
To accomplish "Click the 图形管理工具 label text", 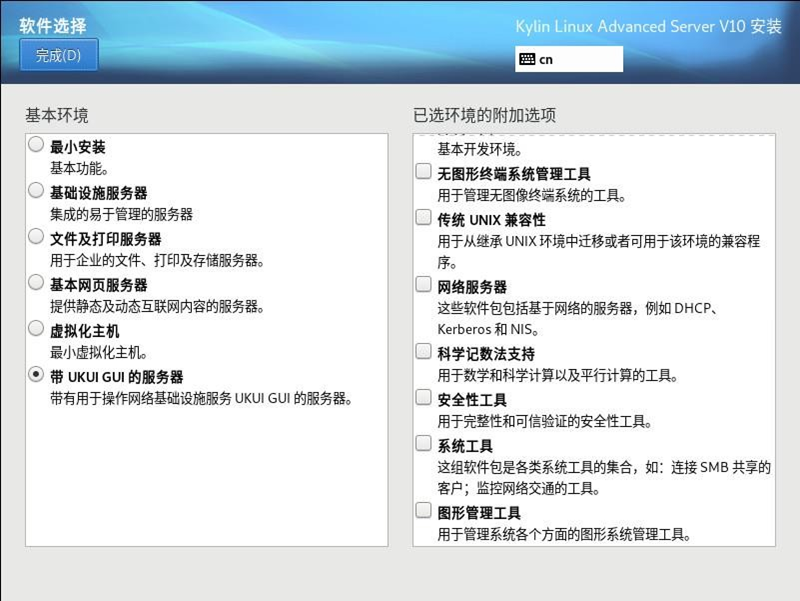I will coord(479,513).
